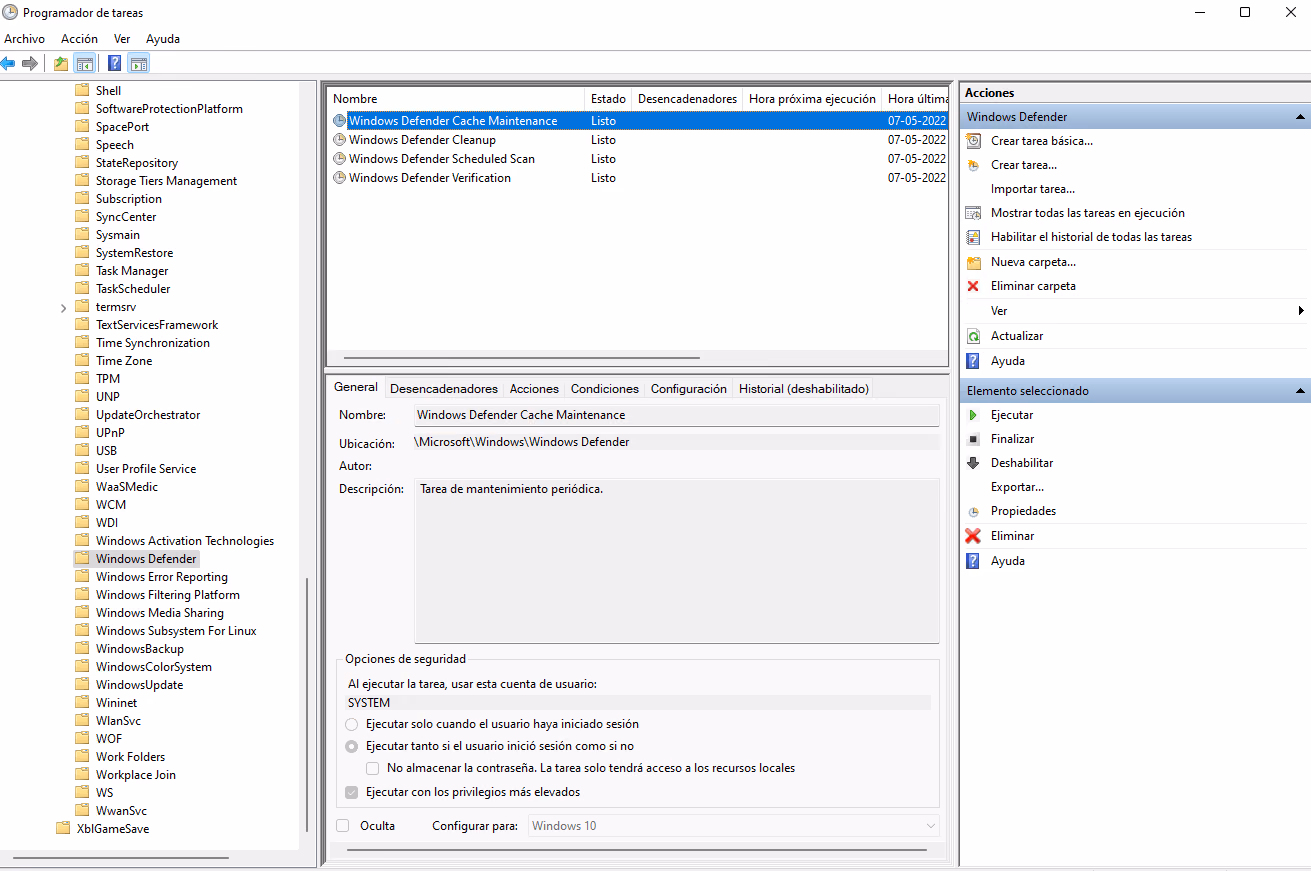1311x871 pixels.
Task: Sort by Hora próxima ejecución column header
Action: 812,99
